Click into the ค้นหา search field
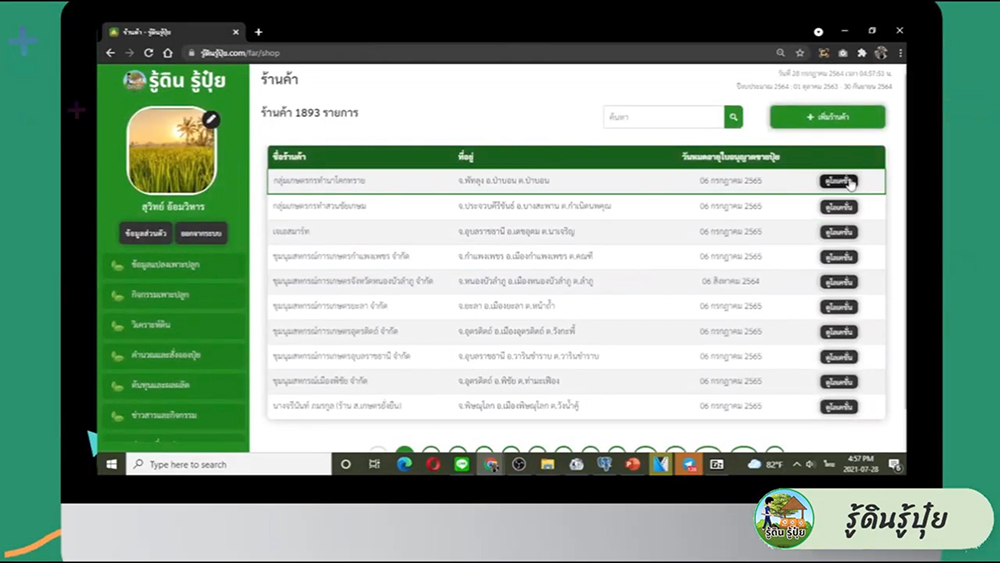The width and height of the screenshot is (1000, 563). click(x=663, y=118)
